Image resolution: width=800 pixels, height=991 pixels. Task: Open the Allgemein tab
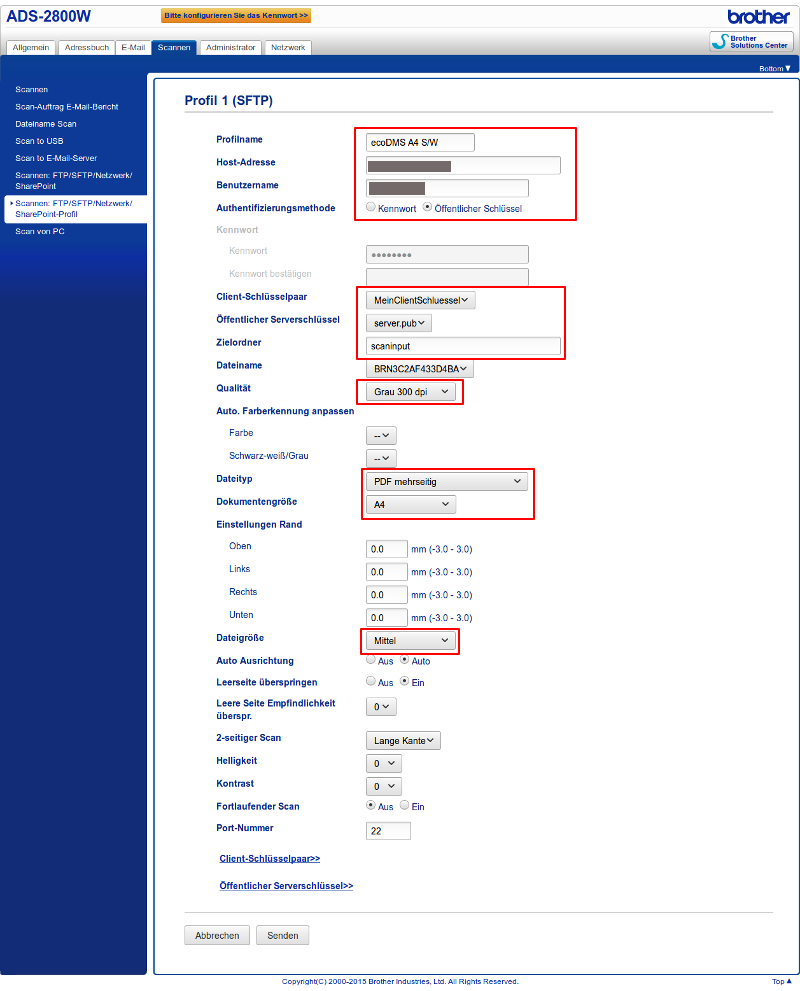click(31, 47)
